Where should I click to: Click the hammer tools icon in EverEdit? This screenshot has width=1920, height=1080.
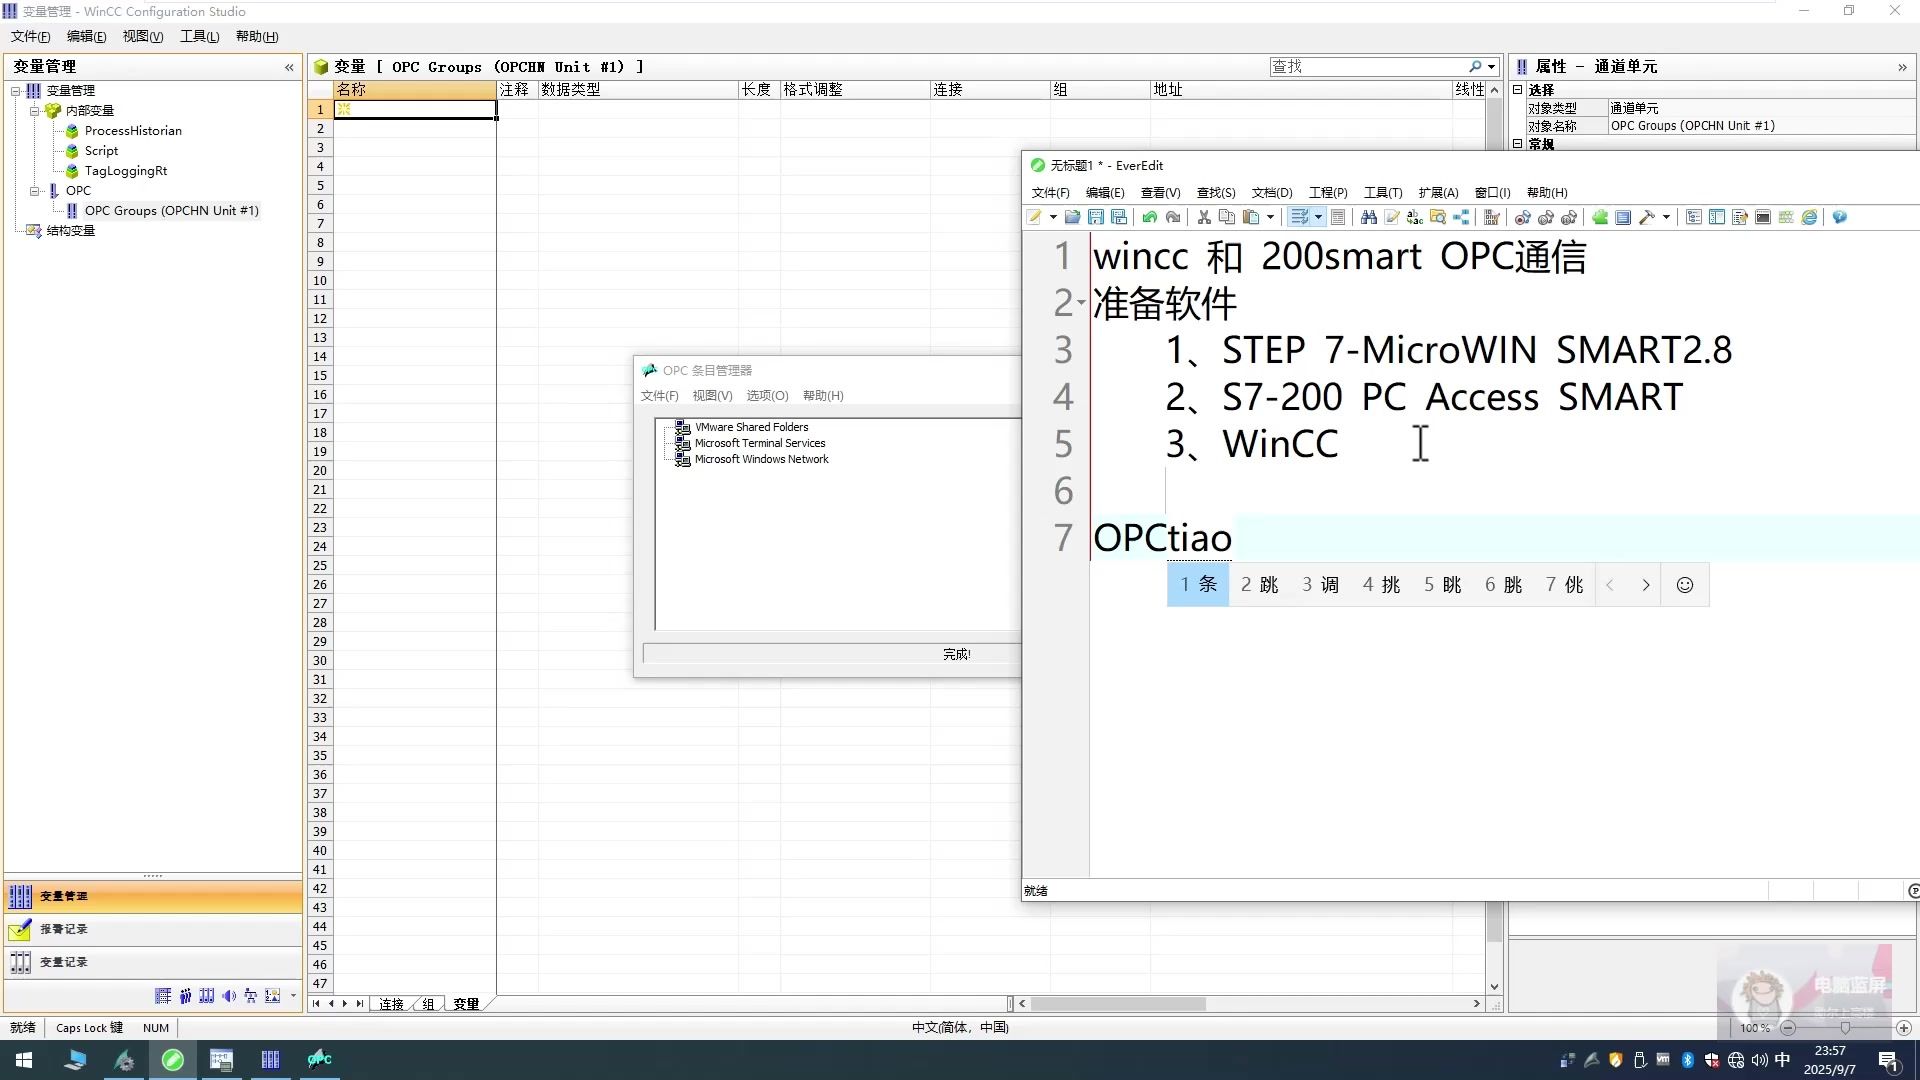[x=1647, y=217]
